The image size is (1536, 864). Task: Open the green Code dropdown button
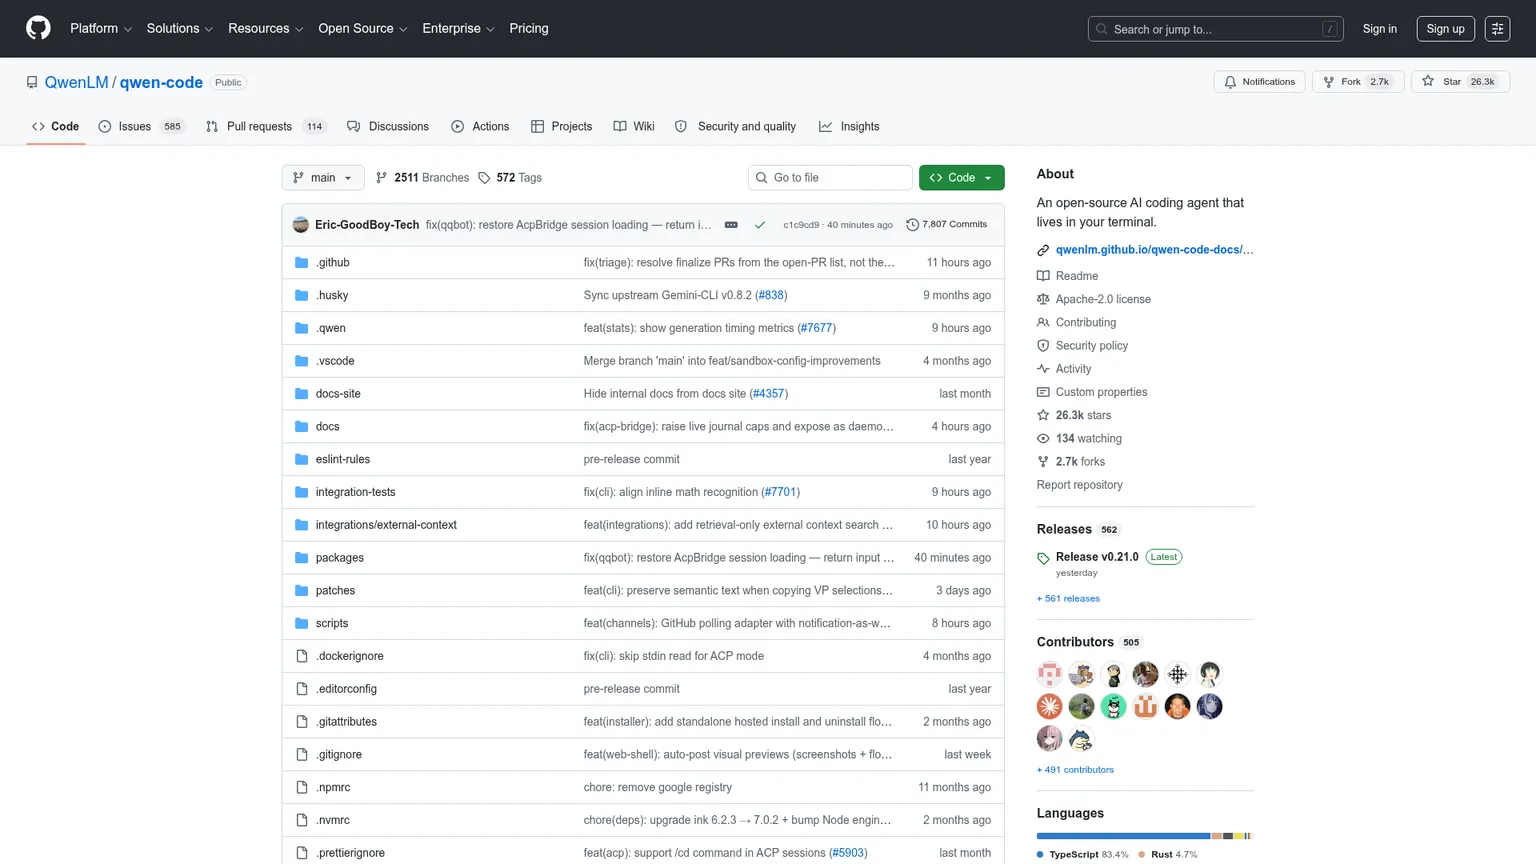961,178
